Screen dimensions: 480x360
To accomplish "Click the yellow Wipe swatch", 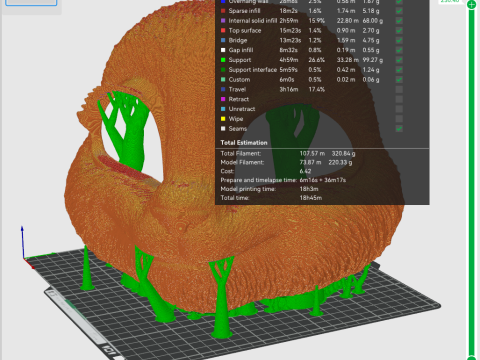I will (223, 119).
